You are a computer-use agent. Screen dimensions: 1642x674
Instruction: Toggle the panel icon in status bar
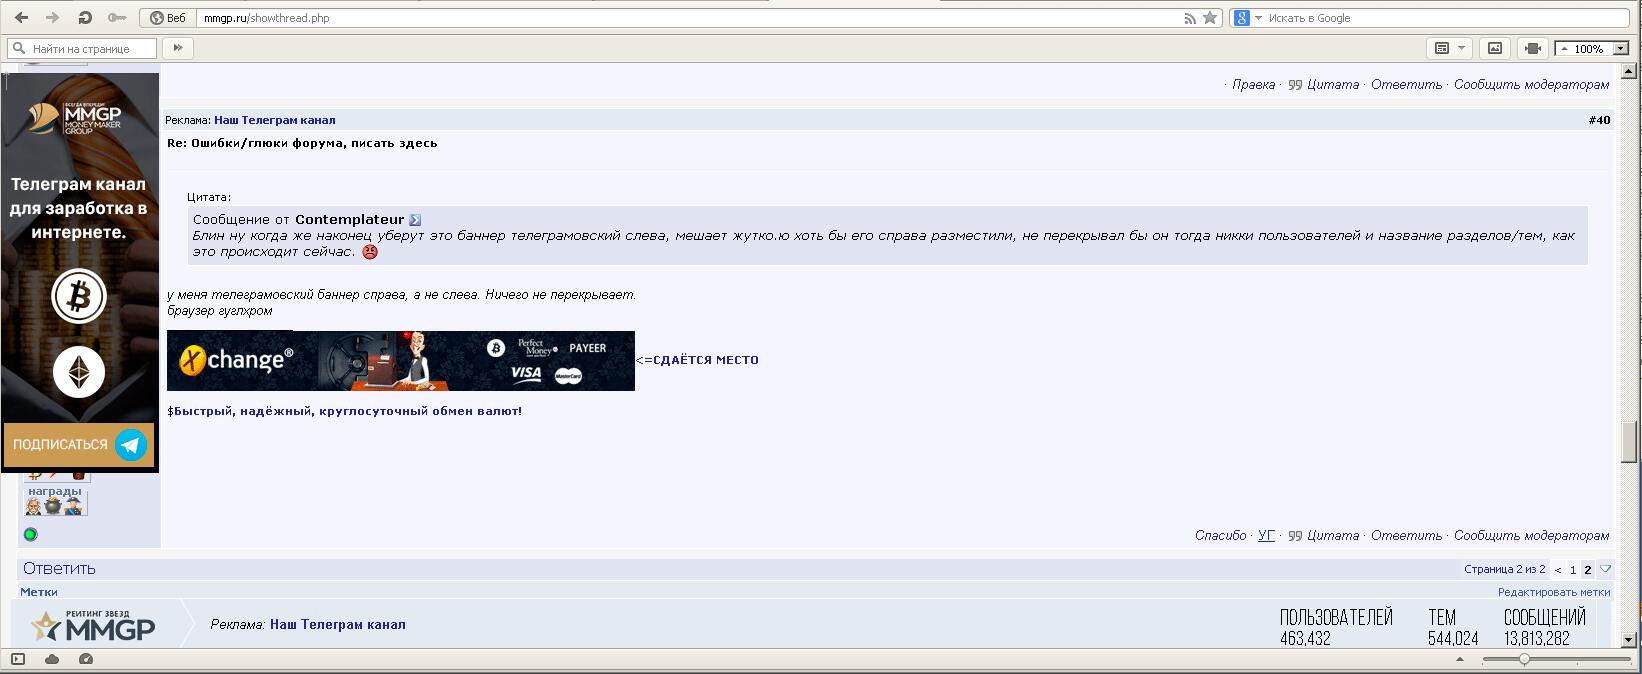[17, 659]
